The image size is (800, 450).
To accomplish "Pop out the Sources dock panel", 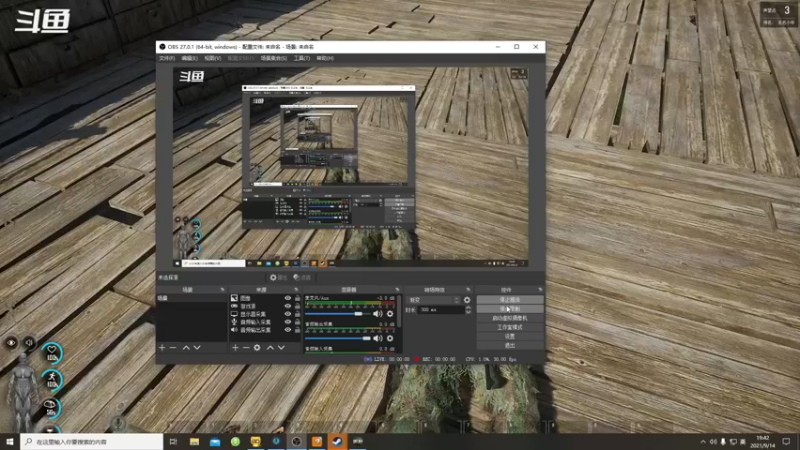I will (296, 290).
